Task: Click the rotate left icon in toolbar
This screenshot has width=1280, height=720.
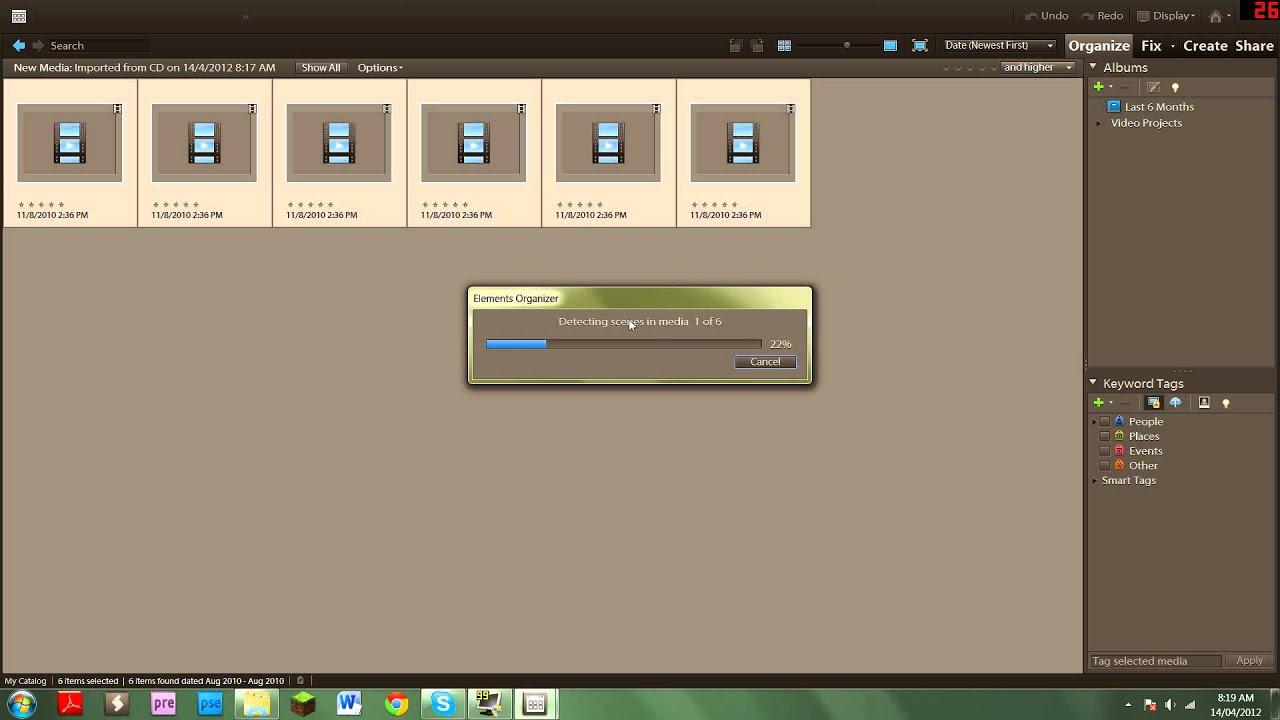Action: pyautogui.click(x=735, y=45)
